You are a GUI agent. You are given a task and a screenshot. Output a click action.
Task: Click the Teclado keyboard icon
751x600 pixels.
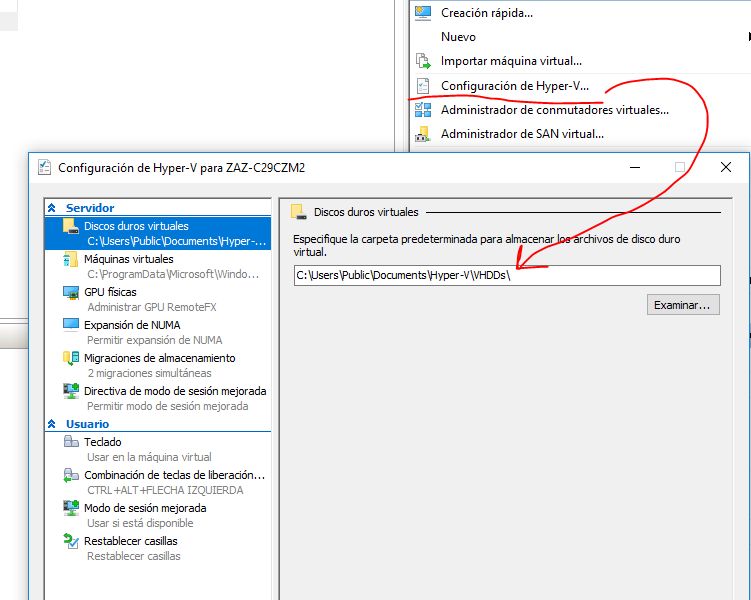pos(71,442)
